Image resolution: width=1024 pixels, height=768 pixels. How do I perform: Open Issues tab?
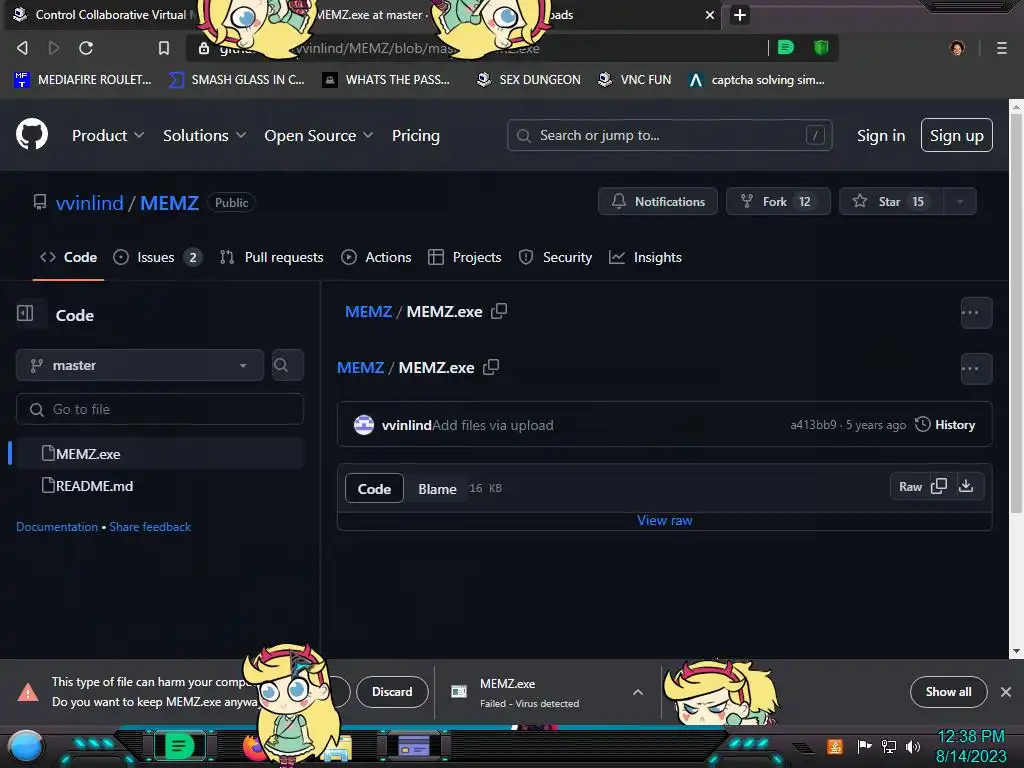pyautogui.click(x=157, y=257)
